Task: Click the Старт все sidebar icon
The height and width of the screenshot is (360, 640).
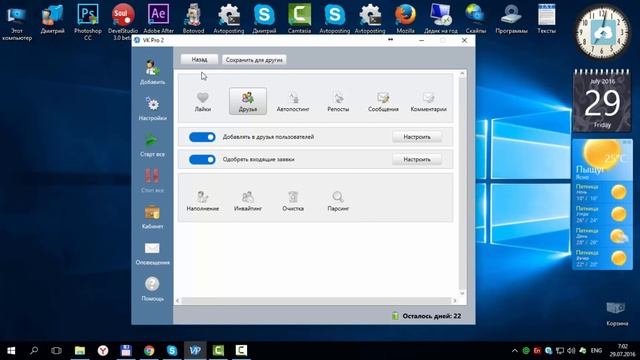Action: coord(152,144)
